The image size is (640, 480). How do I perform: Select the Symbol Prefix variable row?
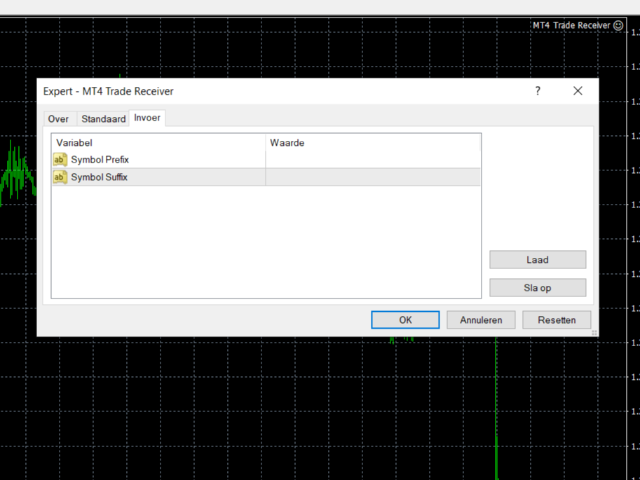[266, 160]
